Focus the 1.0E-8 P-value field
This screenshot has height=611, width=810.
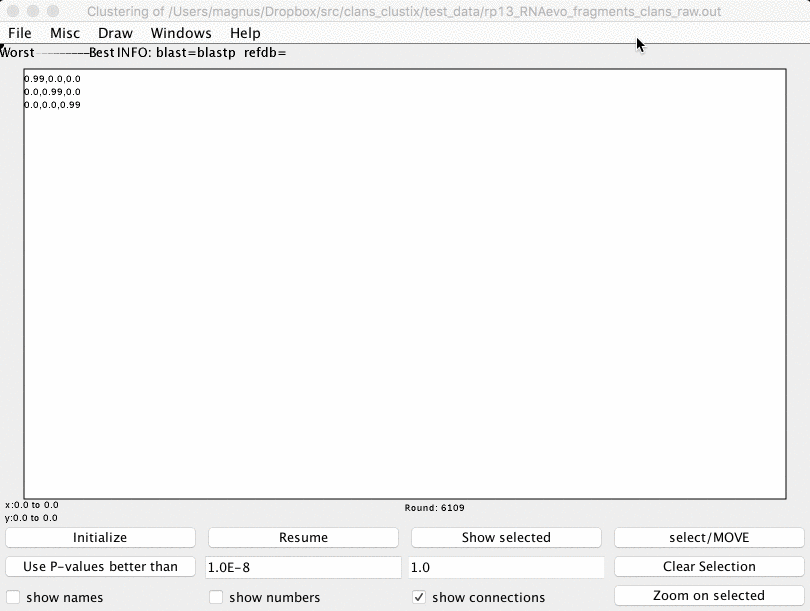pos(303,568)
